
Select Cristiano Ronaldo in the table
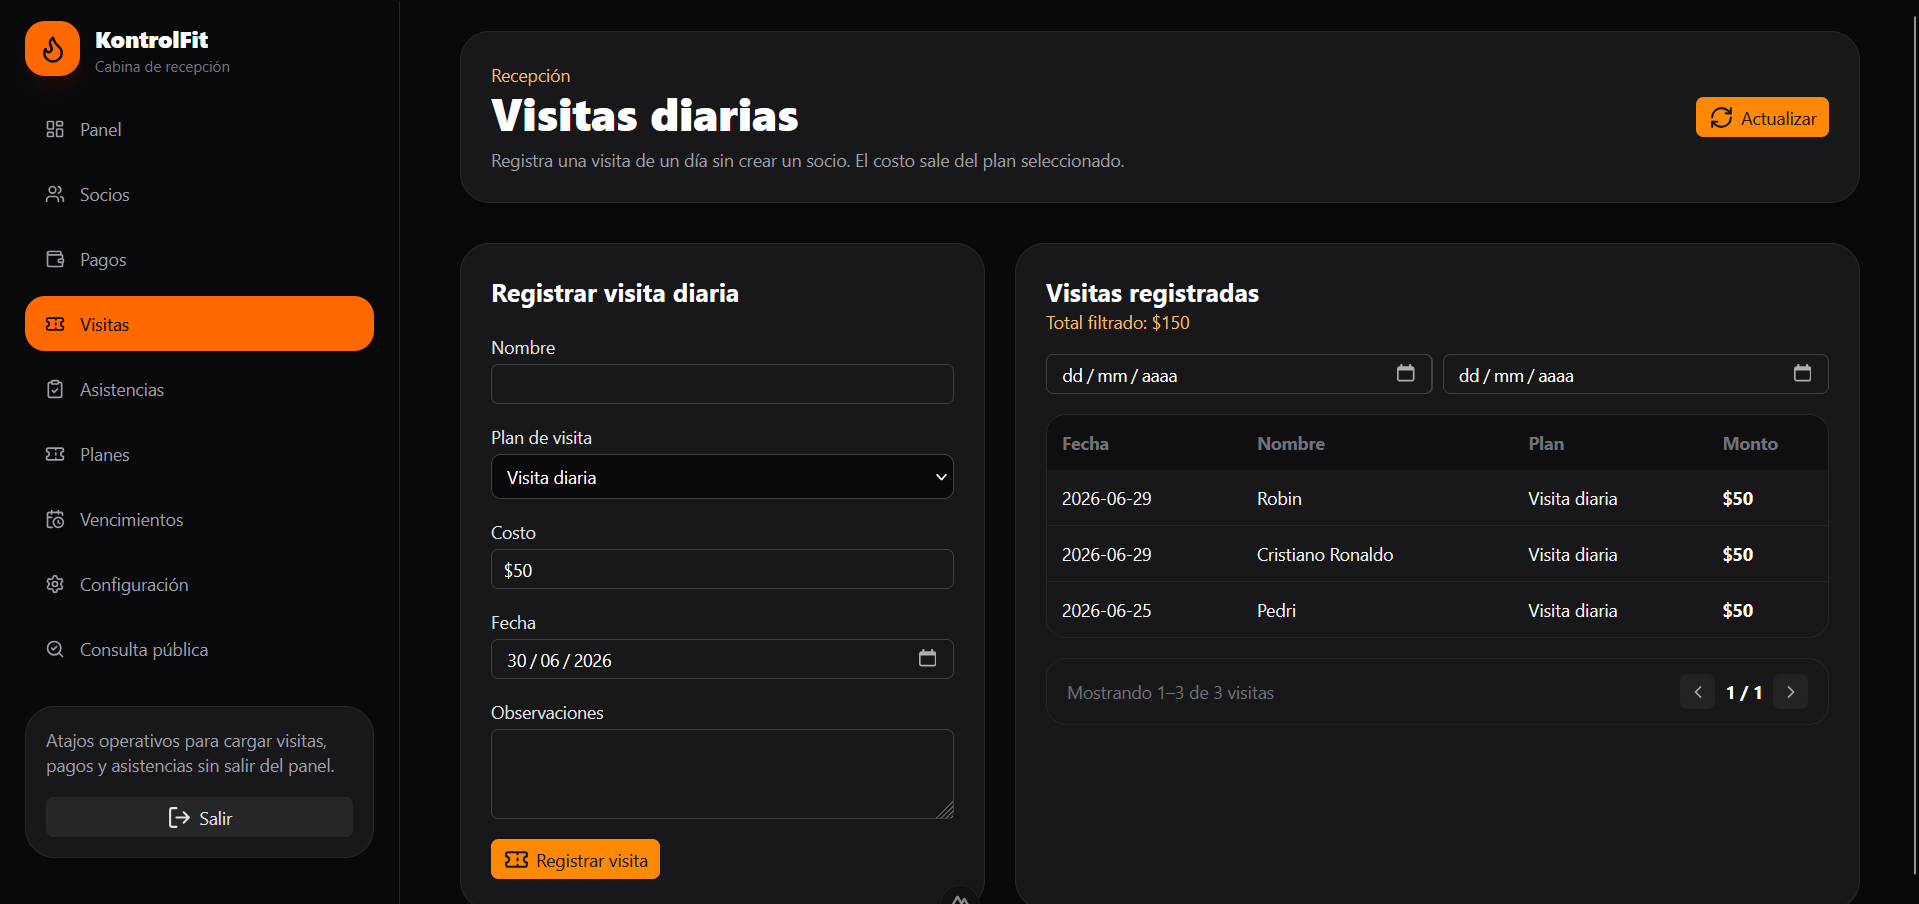tap(1324, 554)
